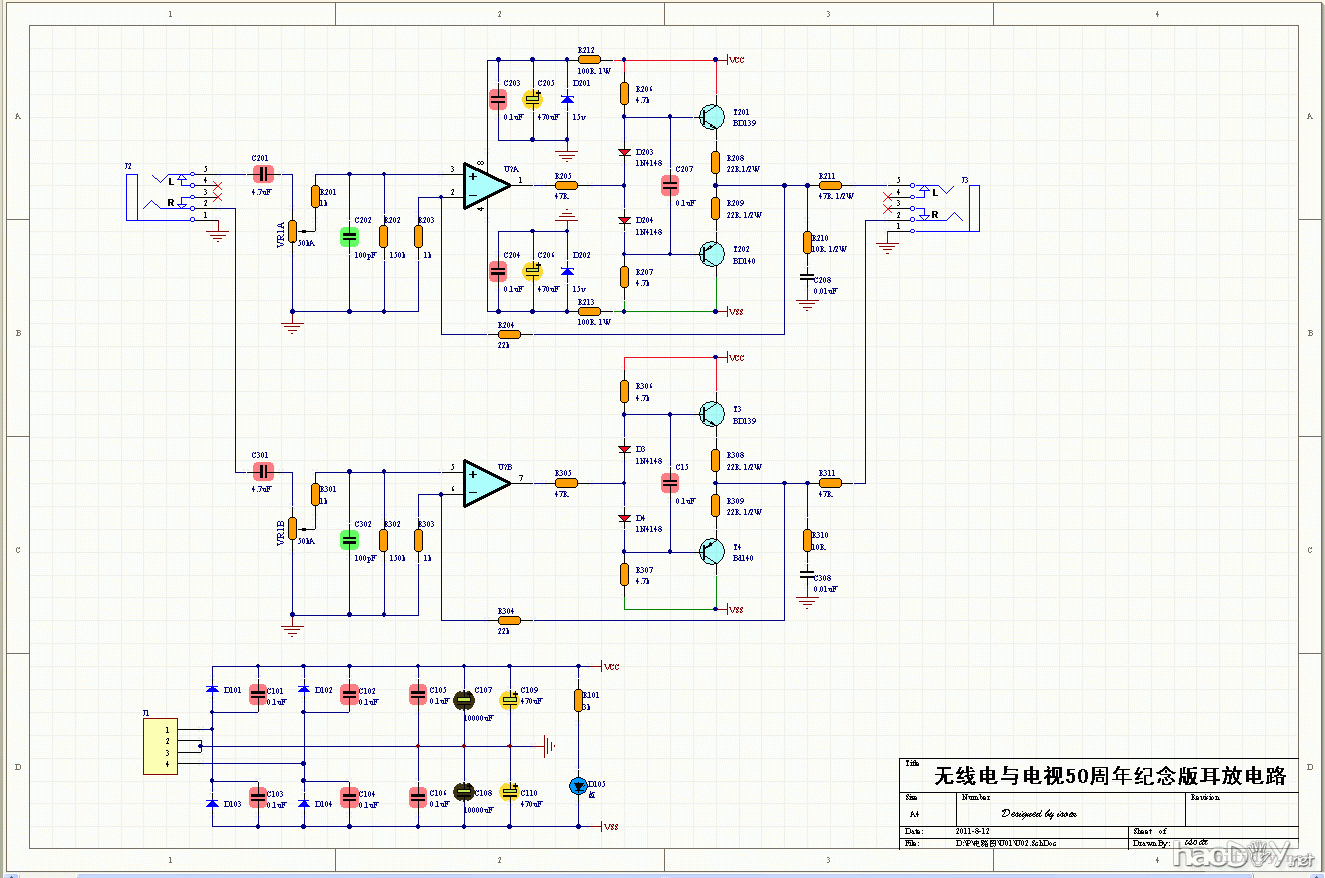
Task: Select the U?A op-amp triangle symbol
Action: pos(485,186)
